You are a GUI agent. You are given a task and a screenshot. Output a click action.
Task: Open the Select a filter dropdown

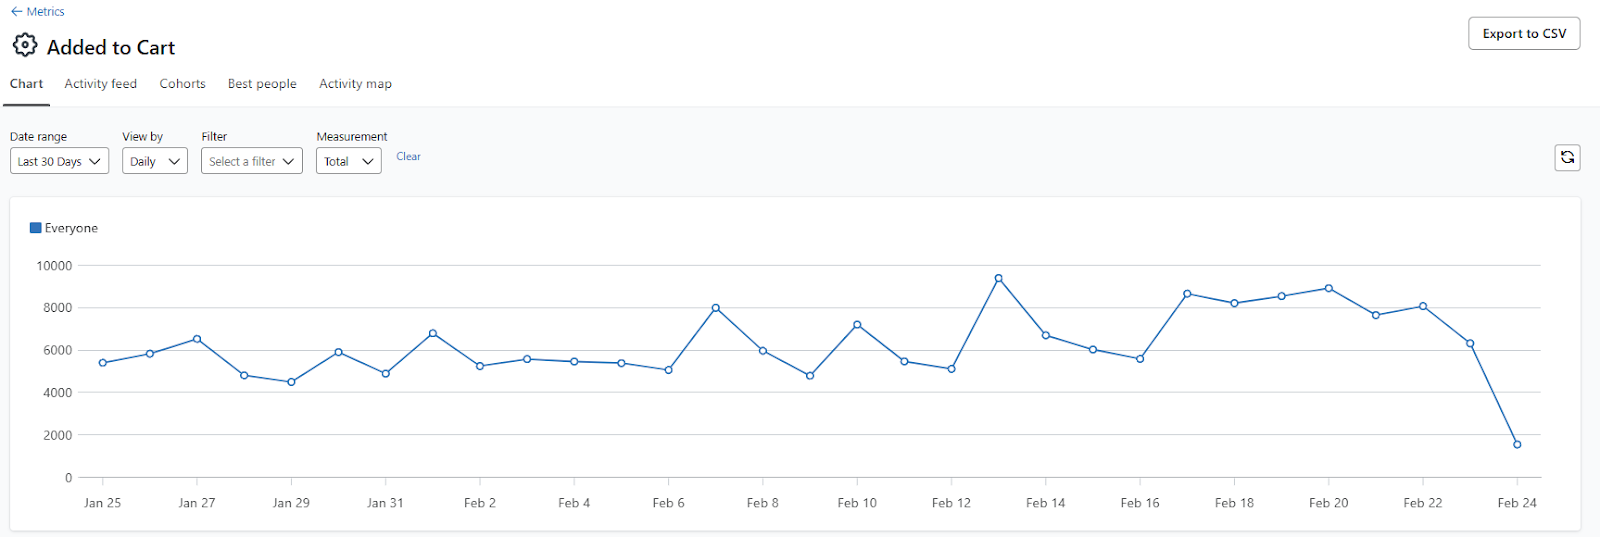click(x=252, y=161)
